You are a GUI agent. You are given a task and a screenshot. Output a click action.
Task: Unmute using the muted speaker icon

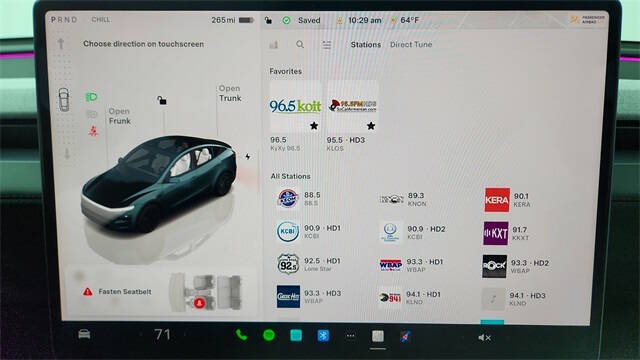click(x=484, y=338)
